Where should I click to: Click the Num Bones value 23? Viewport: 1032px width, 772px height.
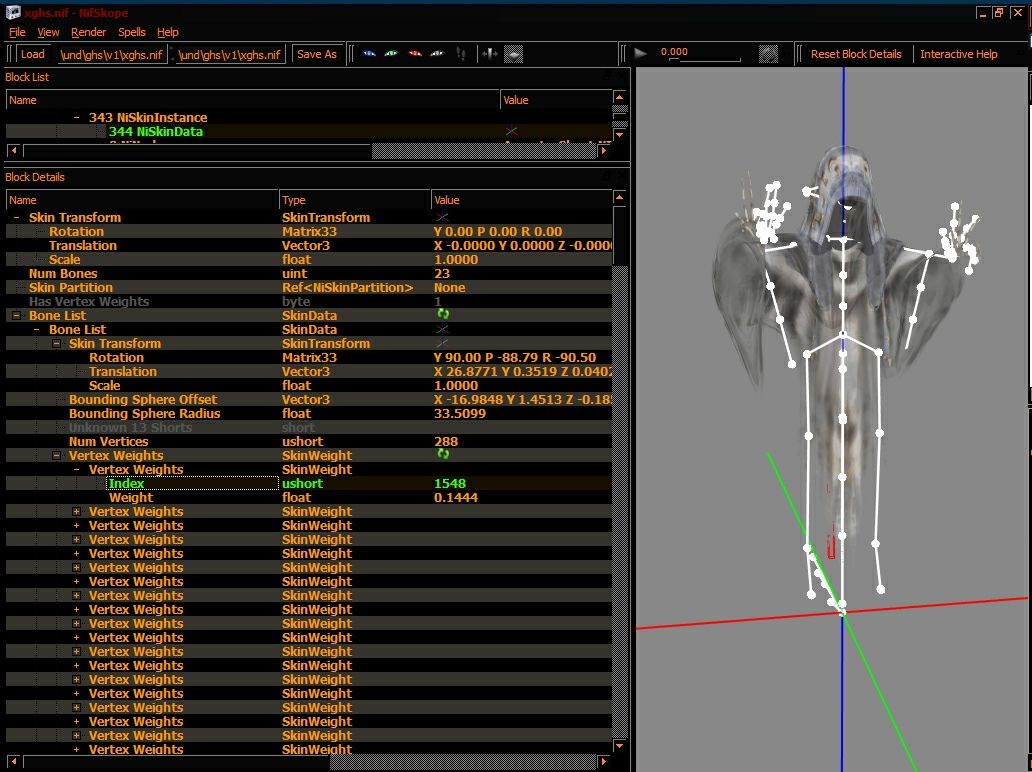(x=442, y=273)
